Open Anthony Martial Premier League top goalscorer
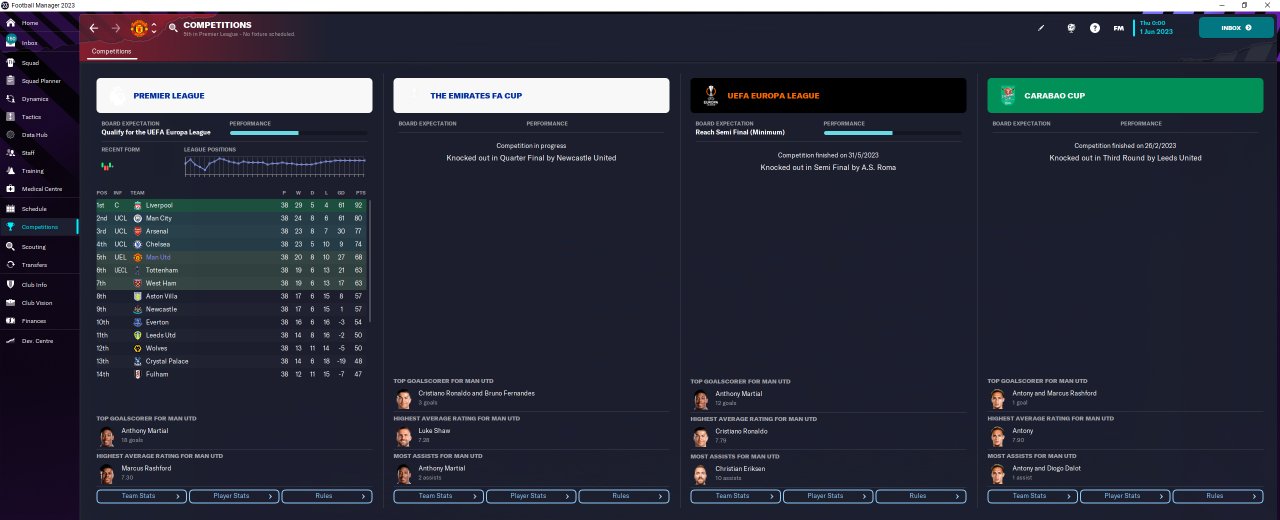Screen dimensions: 1280x520 click(x=145, y=430)
